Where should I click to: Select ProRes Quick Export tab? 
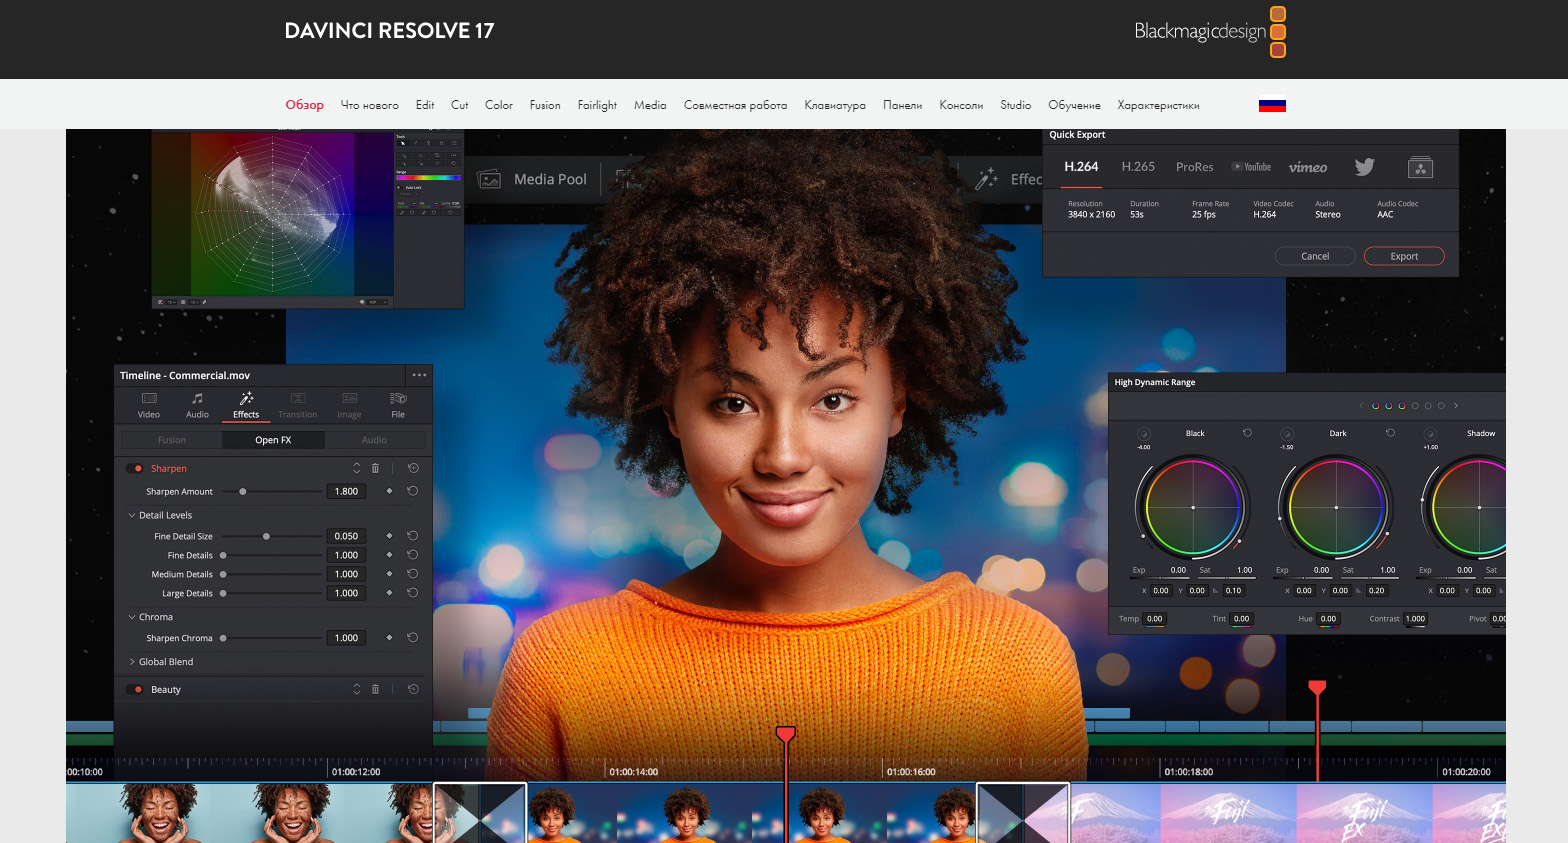coord(1194,167)
